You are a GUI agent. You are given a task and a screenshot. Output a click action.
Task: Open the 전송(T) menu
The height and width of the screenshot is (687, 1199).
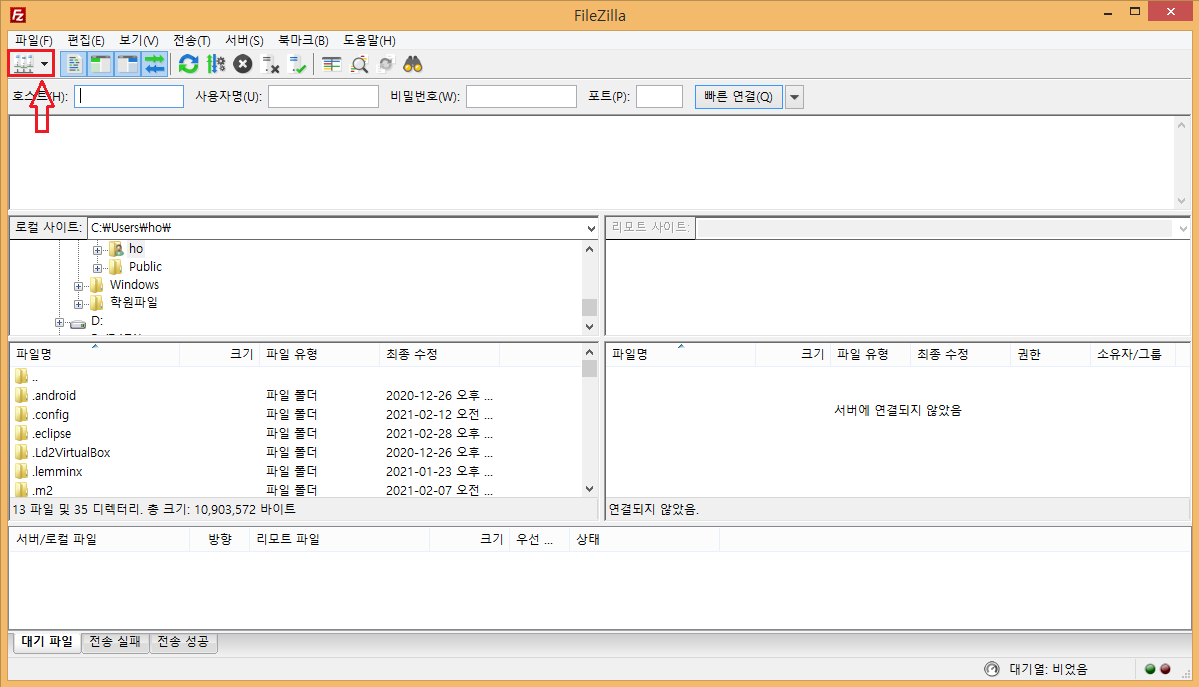(191, 41)
